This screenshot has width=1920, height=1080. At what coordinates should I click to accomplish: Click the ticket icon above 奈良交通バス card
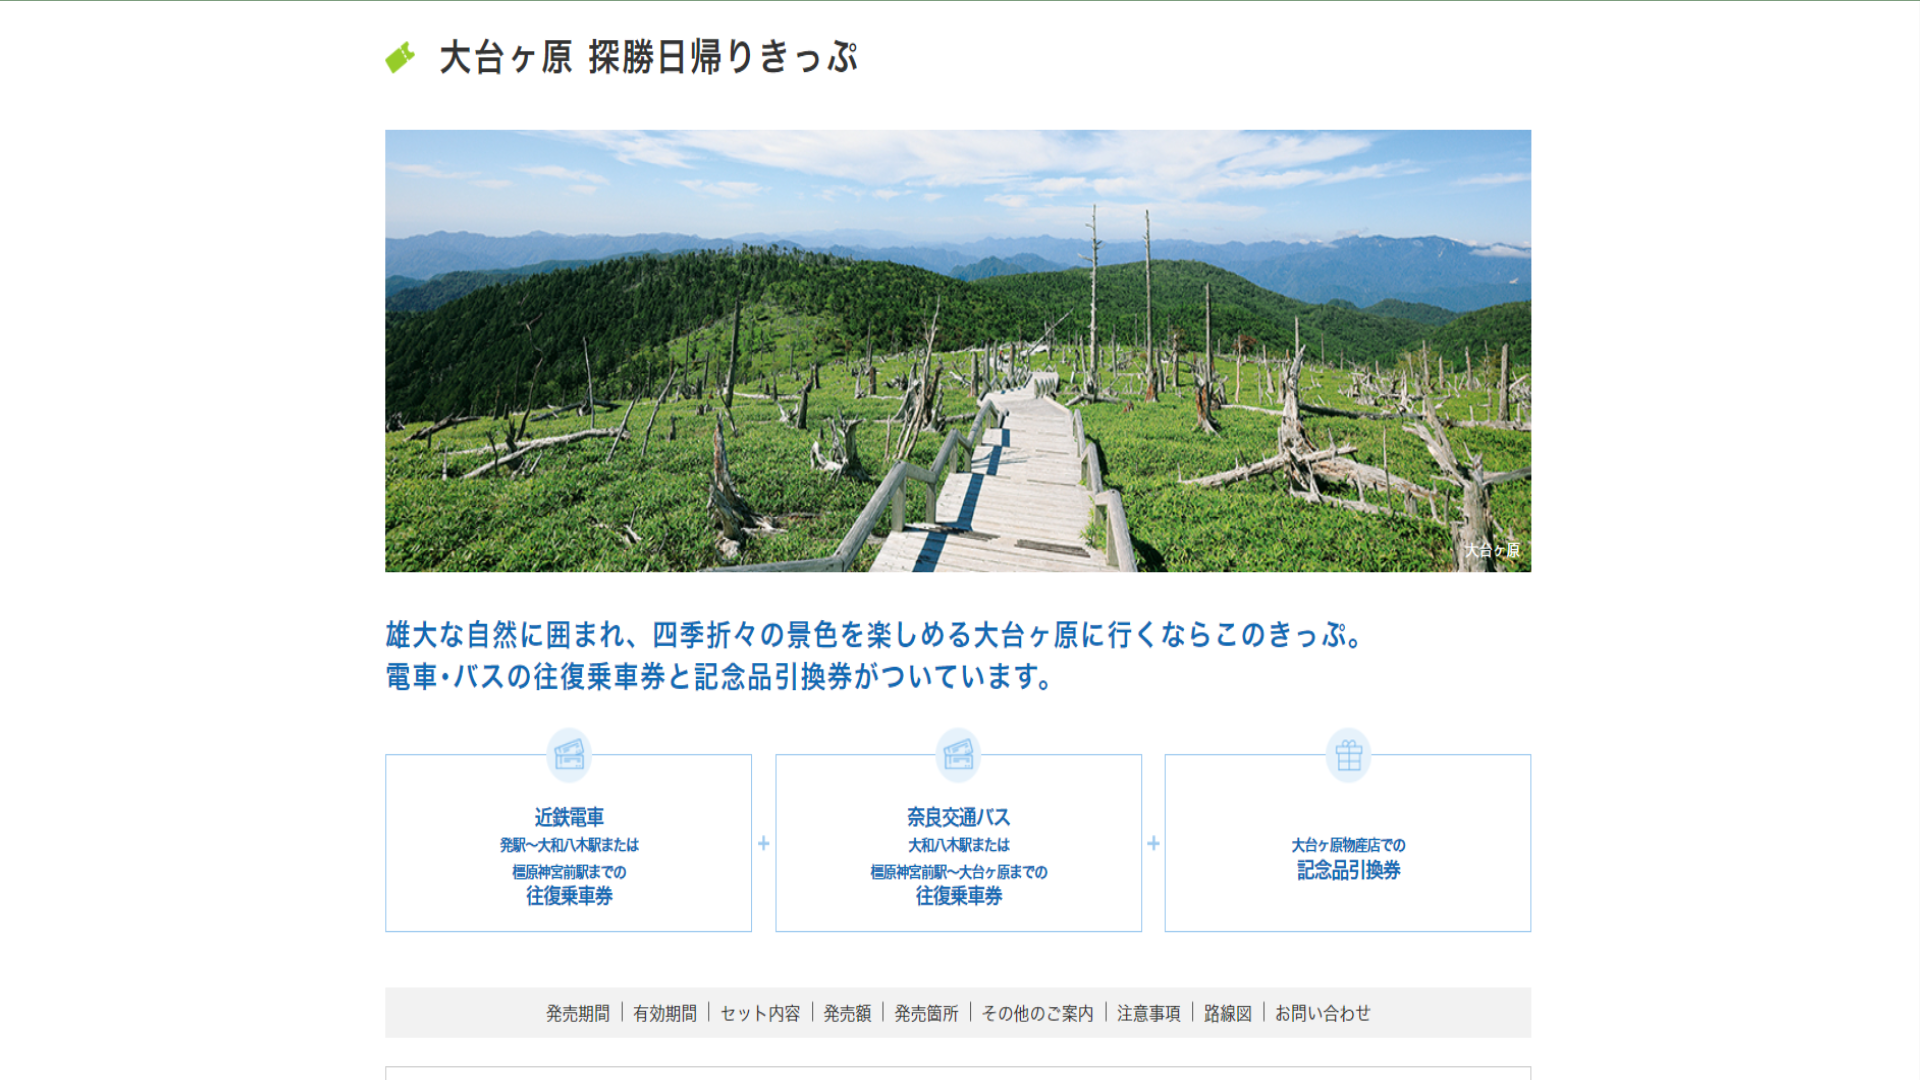click(958, 754)
